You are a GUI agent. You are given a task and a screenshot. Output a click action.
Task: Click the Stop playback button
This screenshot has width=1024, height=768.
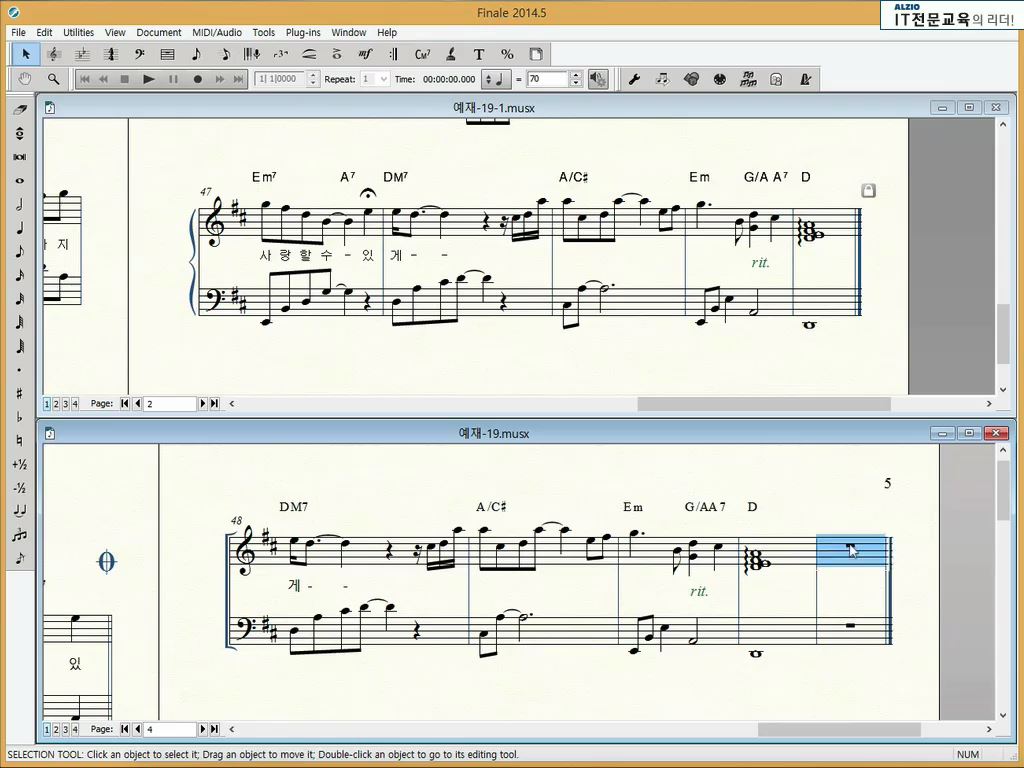pyautogui.click(x=124, y=79)
